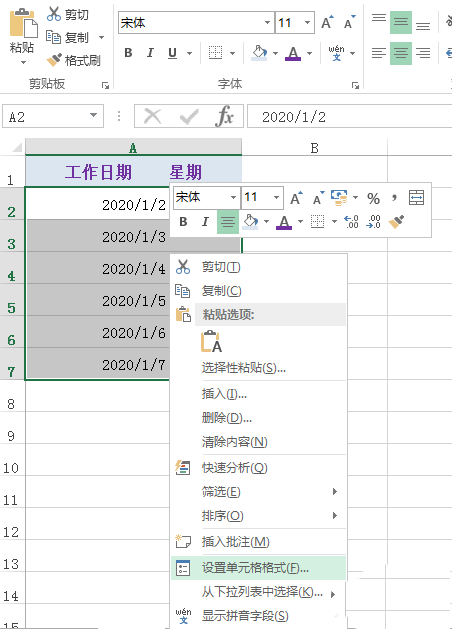Image resolution: width=452 pixels, height=629 pixels.
Task: Click the Copy icon in the ribbon clipboard group
Action: click(53, 37)
